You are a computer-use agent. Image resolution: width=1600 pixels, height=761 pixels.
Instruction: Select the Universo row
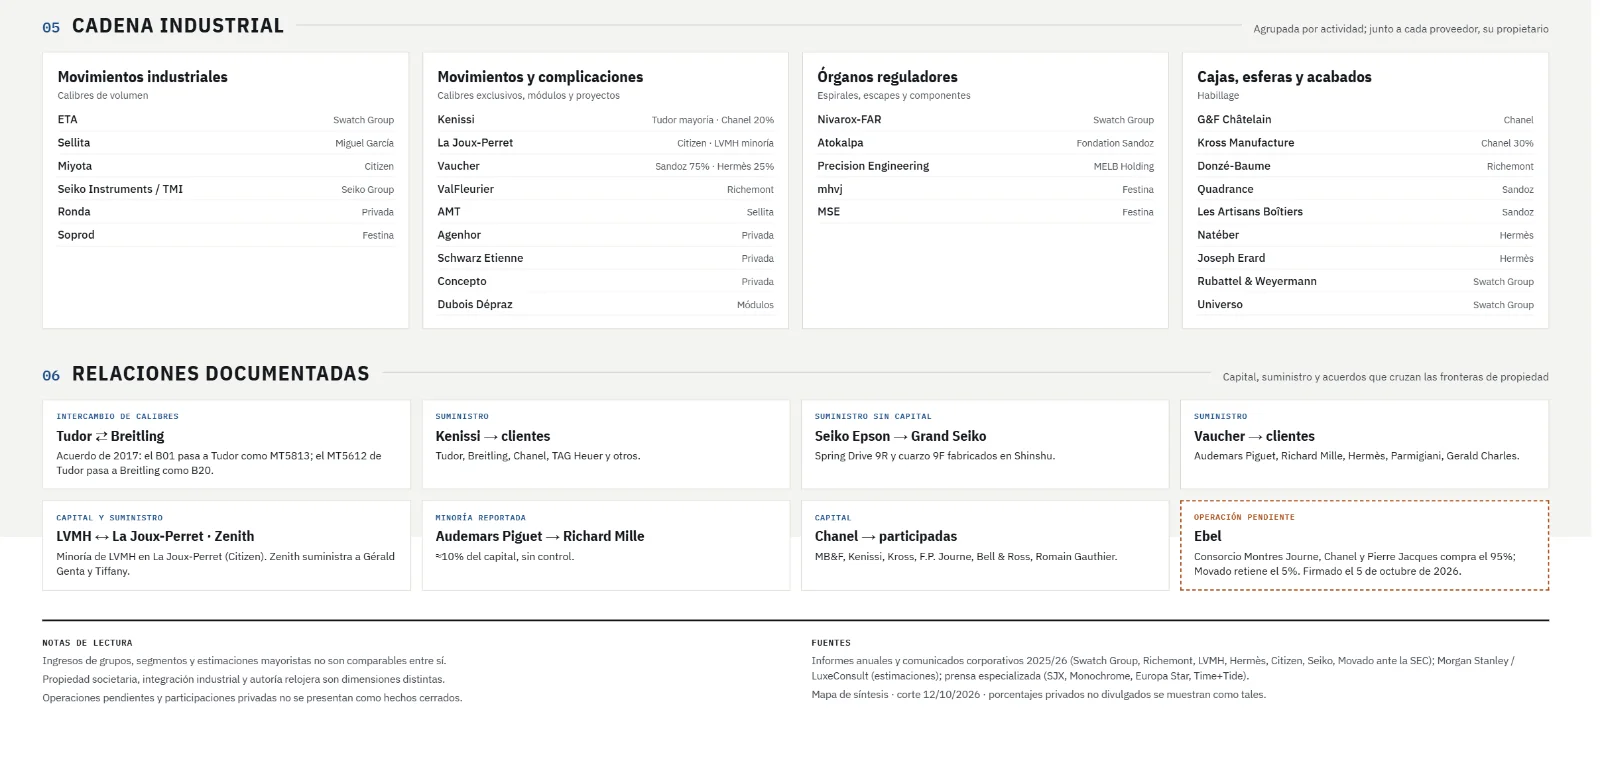coord(1365,304)
